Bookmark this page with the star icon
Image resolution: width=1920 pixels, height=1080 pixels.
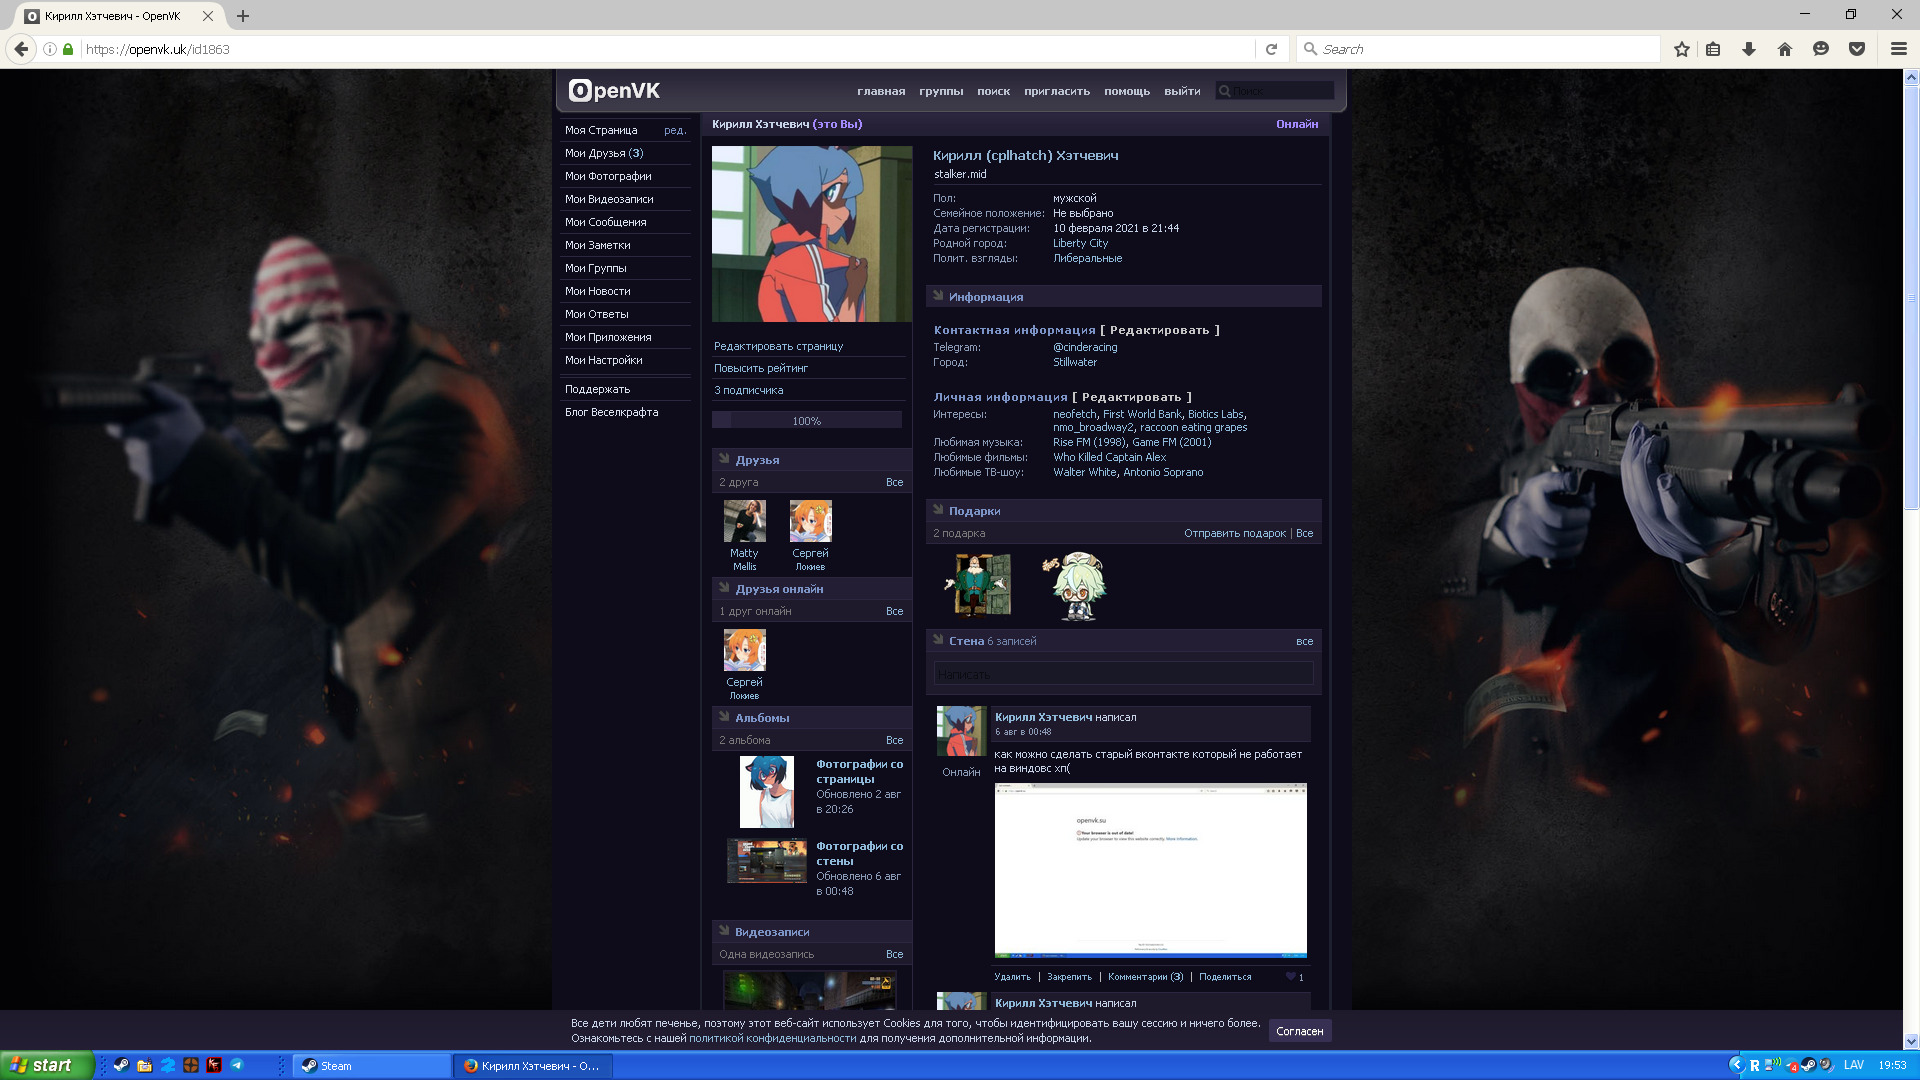tap(1682, 49)
